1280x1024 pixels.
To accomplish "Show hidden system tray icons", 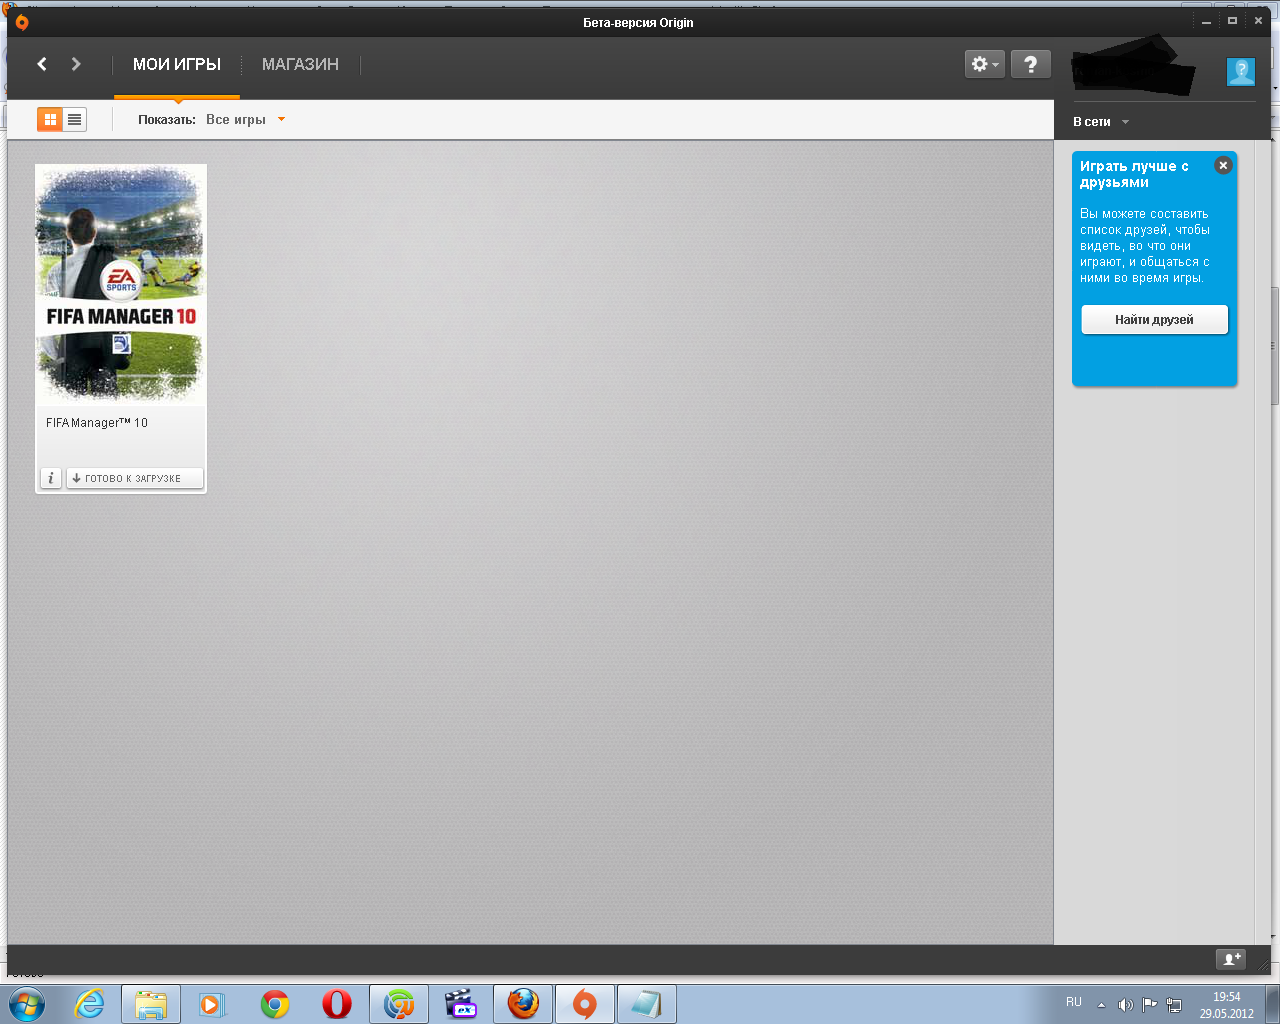I will (x=1101, y=1005).
